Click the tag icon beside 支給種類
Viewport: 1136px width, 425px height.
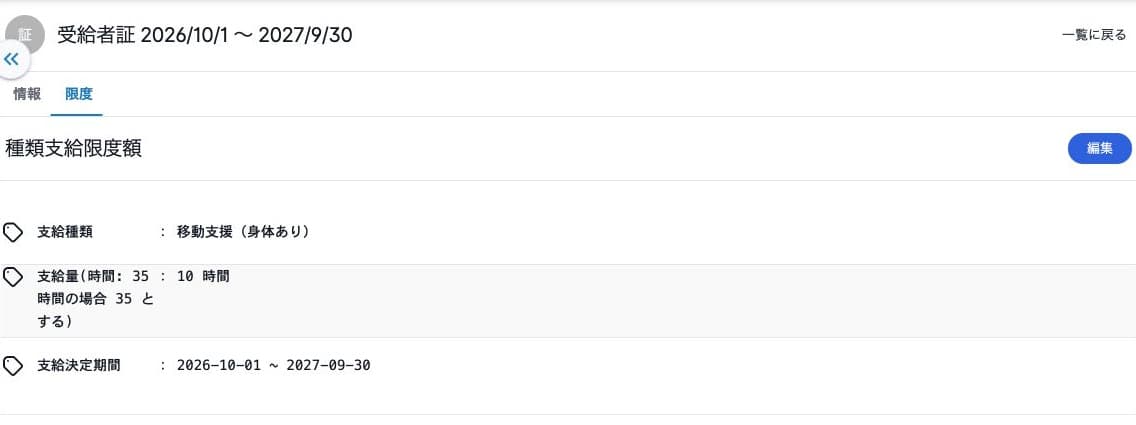(x=13, y=232)
